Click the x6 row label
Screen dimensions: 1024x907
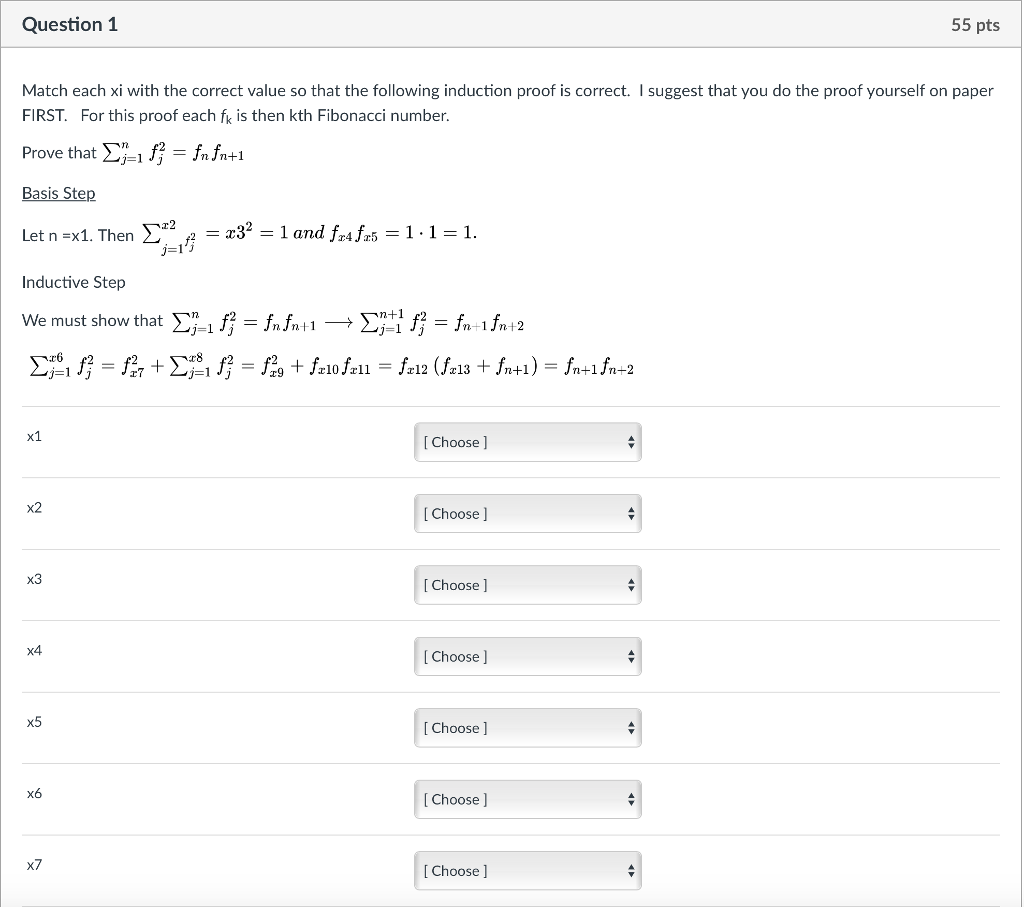[x=35, y=794]
